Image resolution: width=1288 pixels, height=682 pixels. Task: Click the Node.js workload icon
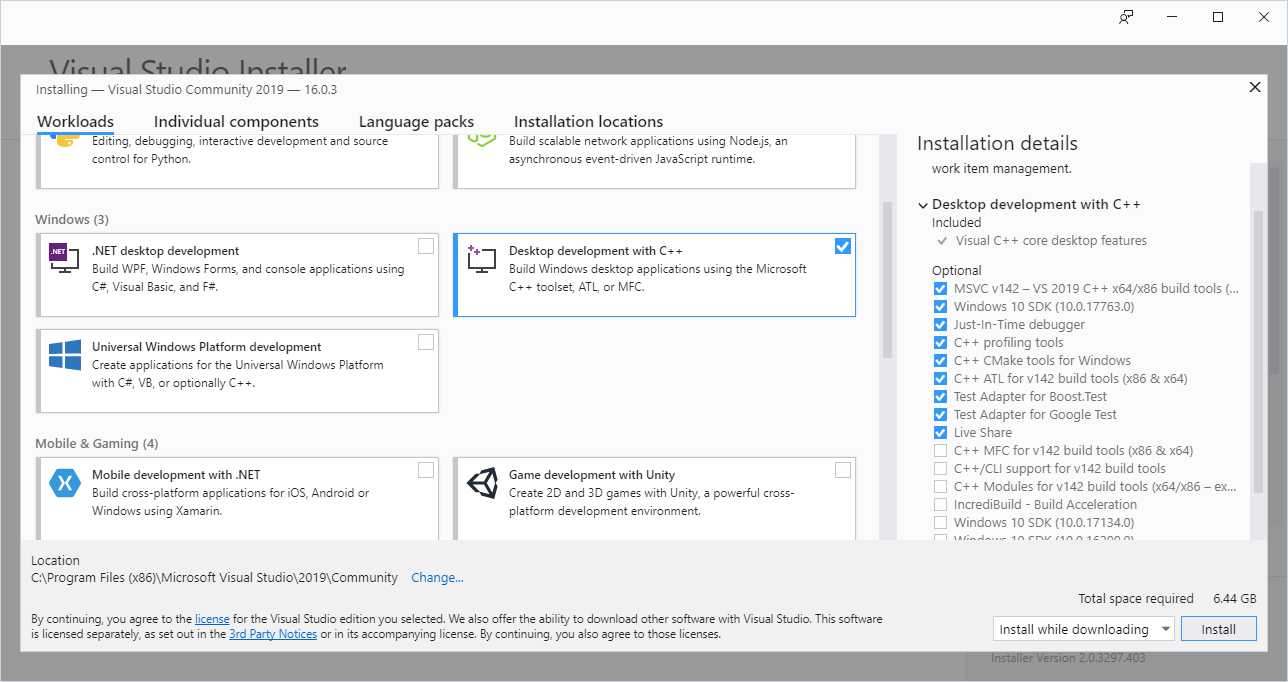(482, 142)
